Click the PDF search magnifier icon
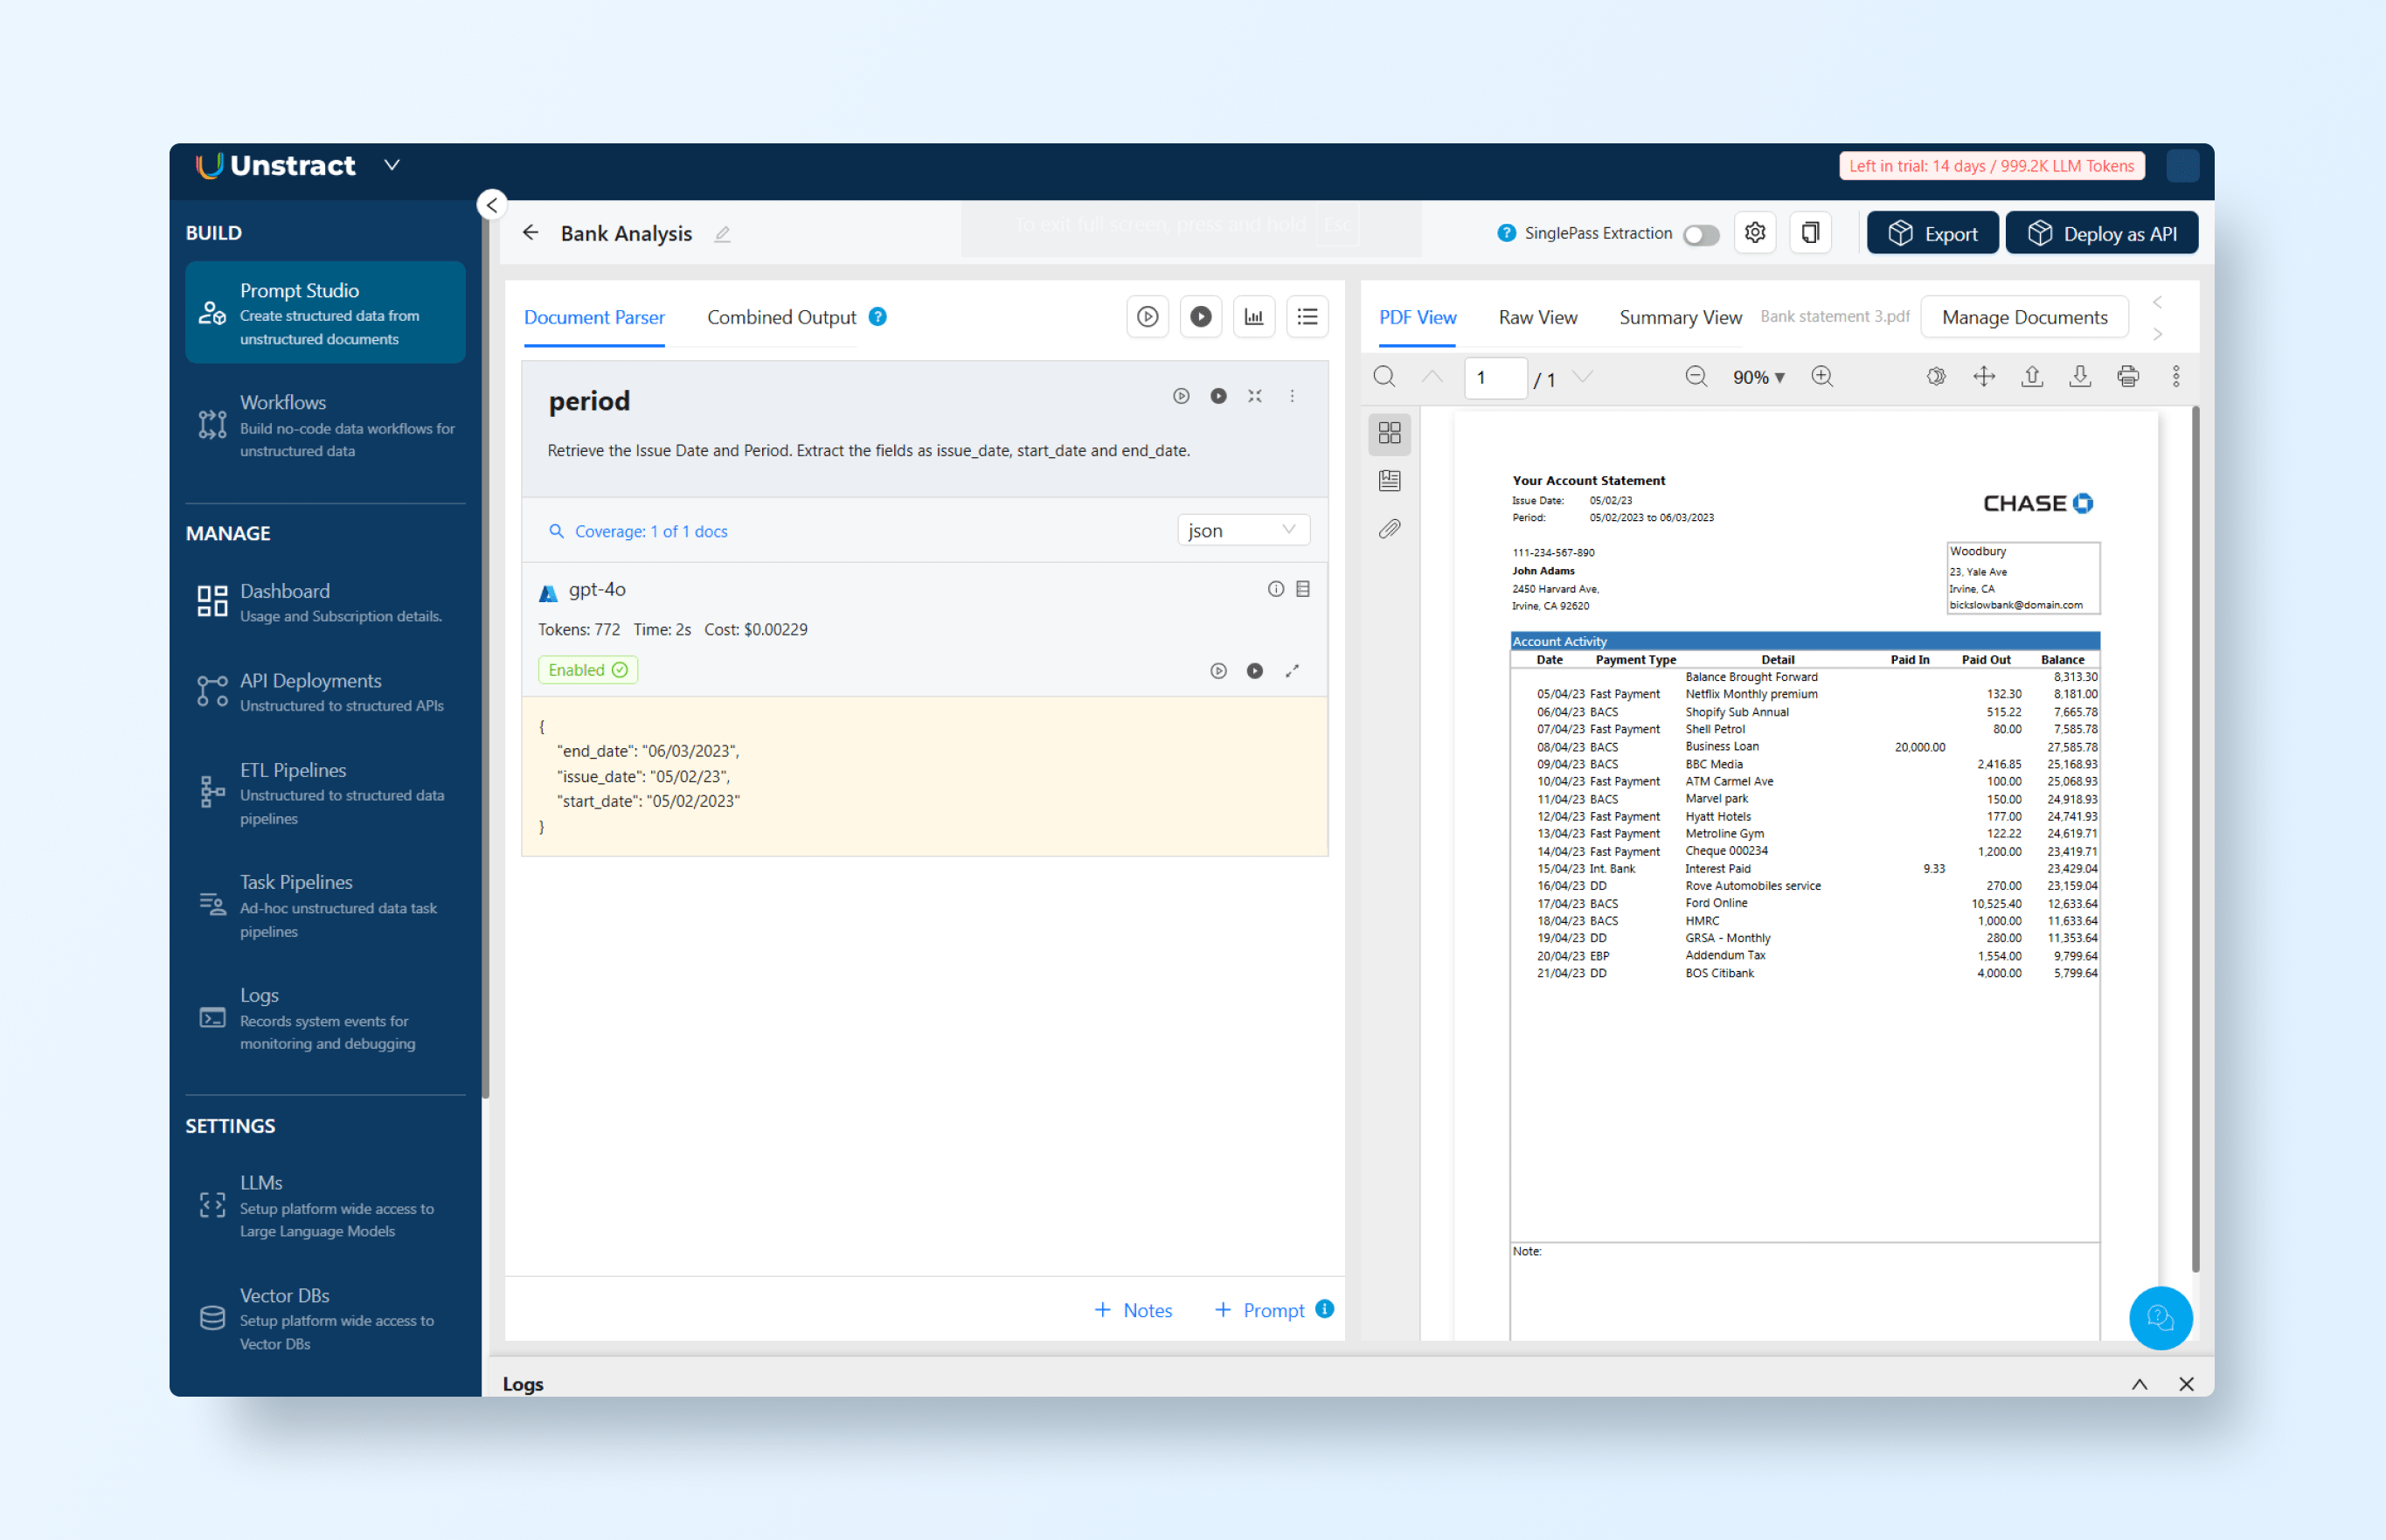 [1384, 376]
